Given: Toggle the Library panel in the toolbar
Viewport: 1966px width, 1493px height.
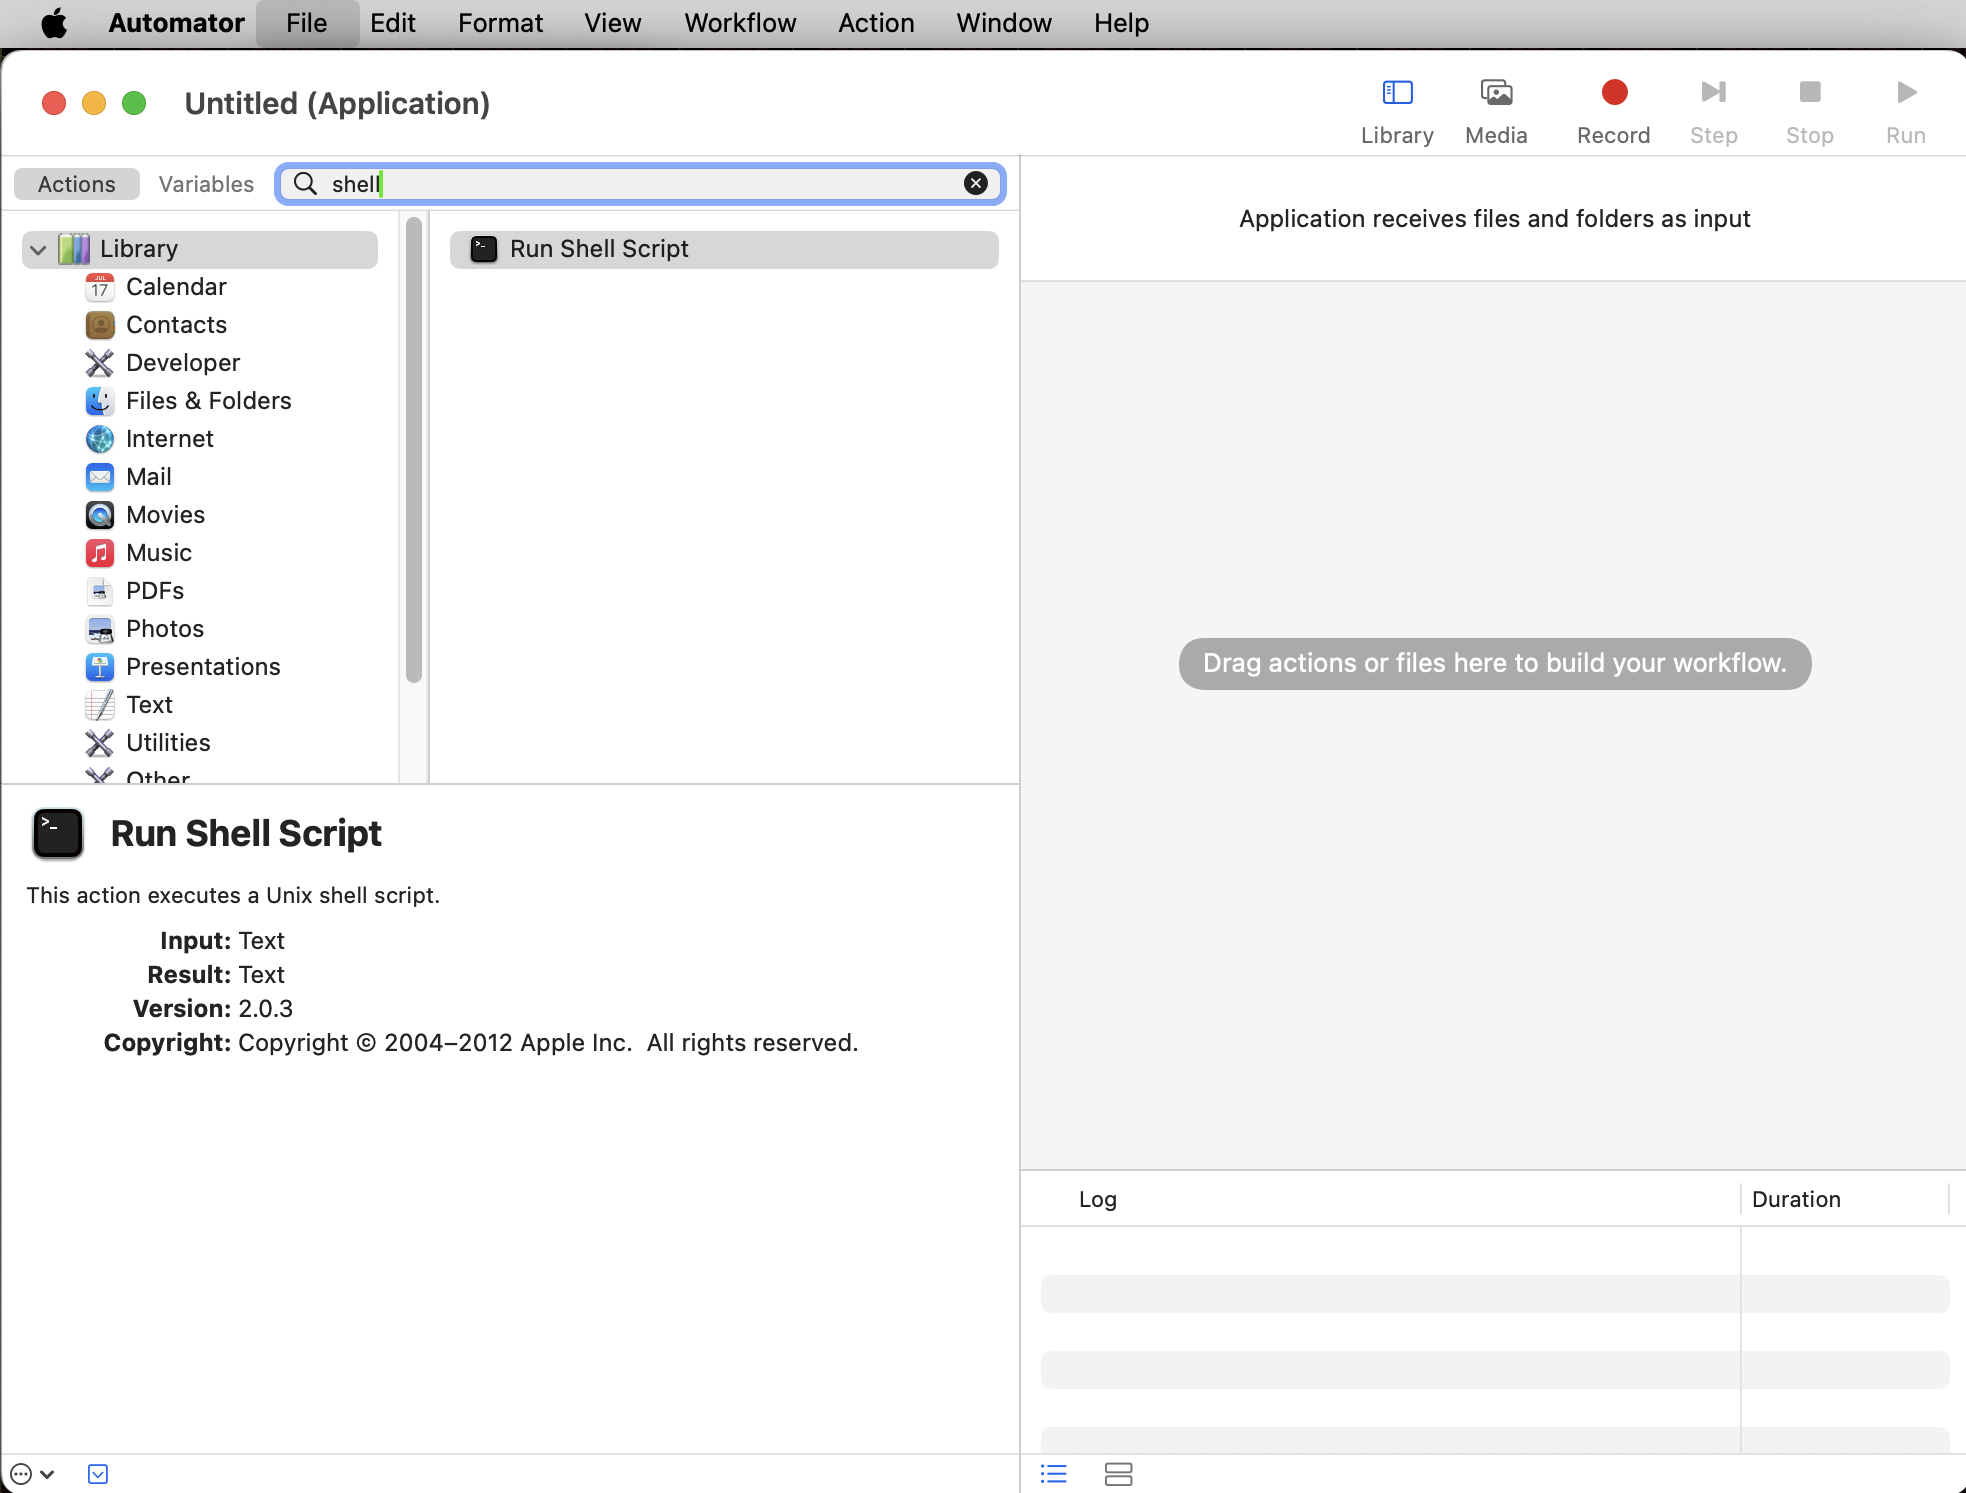Looking at the screenshot, I should [1396, 111].
